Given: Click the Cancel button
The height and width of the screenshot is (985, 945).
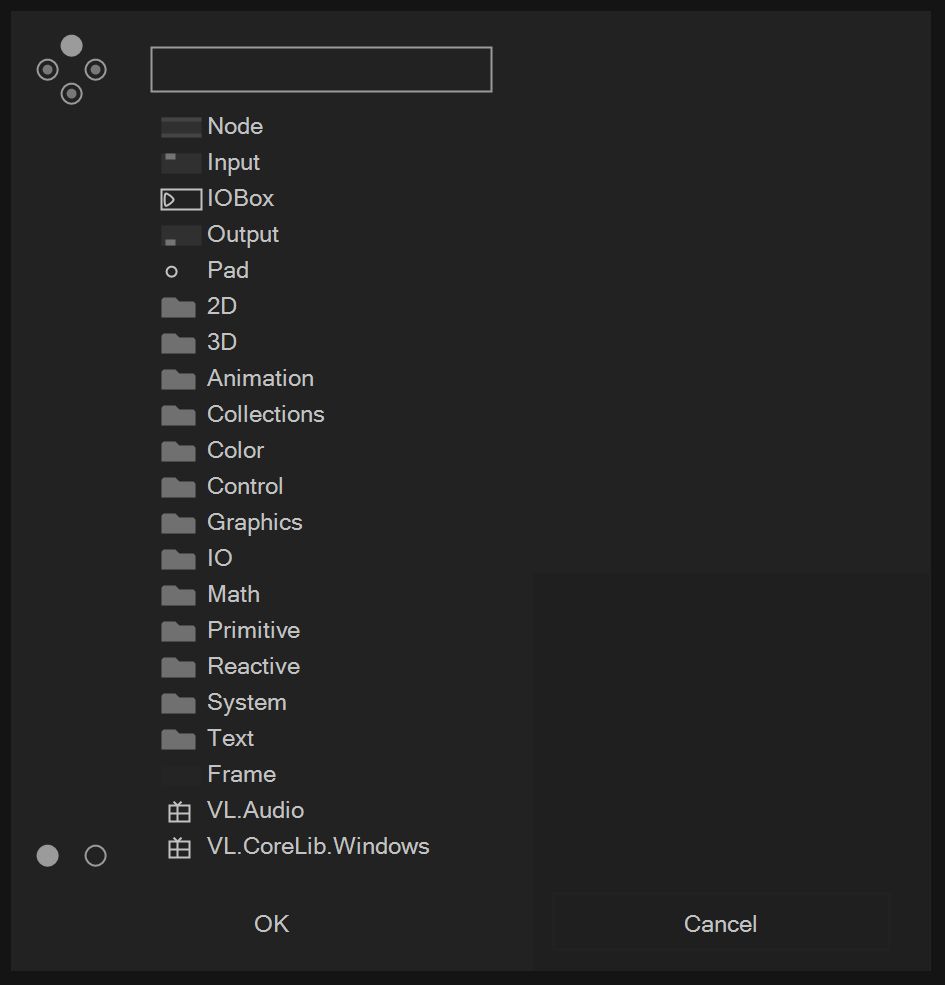Looking at the screenshot, I should tap(720, 923).
